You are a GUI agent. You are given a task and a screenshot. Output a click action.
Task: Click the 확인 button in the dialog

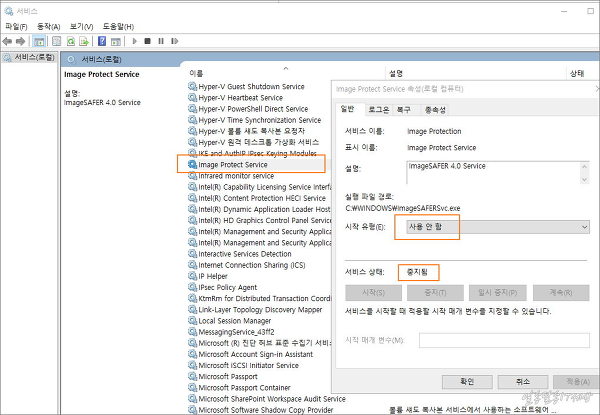[466, 381]
